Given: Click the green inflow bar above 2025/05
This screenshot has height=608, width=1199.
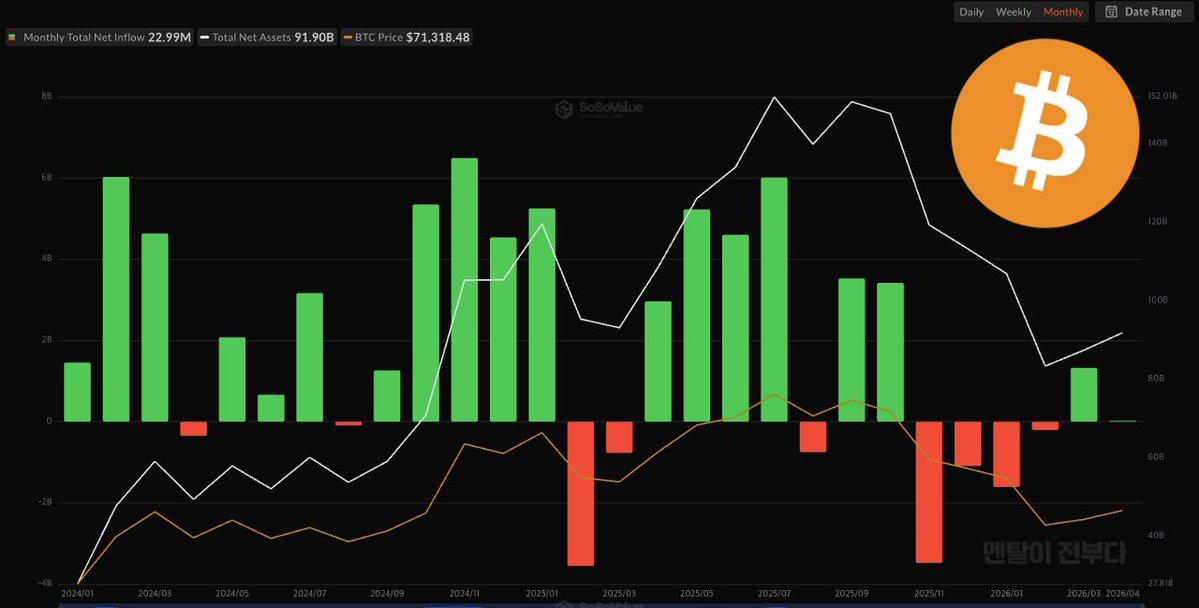Looking at the screenshot, I should pyautogui.click(x=697, y=315).
